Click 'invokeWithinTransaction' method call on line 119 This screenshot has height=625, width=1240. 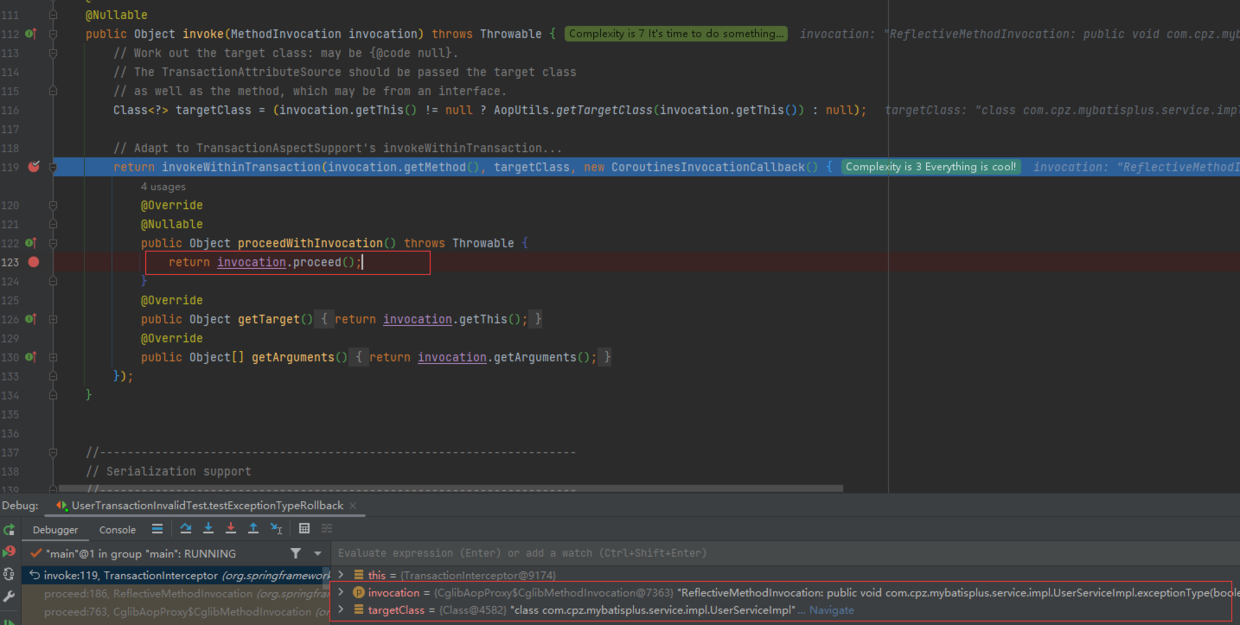click(x=241, y=167)
